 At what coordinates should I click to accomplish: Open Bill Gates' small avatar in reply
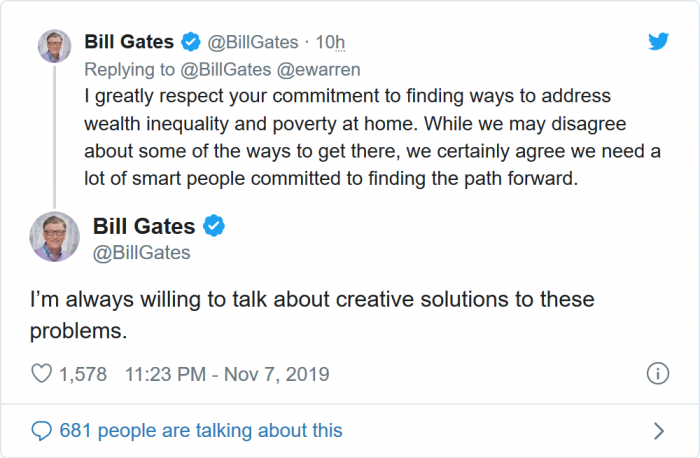pyautogui.click(x=54, y=47)
